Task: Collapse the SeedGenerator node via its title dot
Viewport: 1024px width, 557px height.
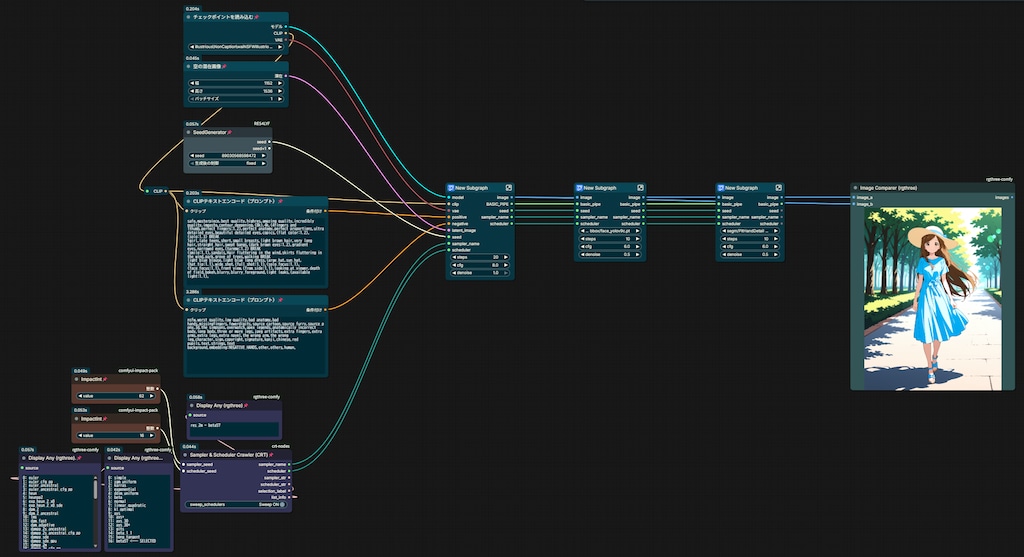Action: click(189, 133)
